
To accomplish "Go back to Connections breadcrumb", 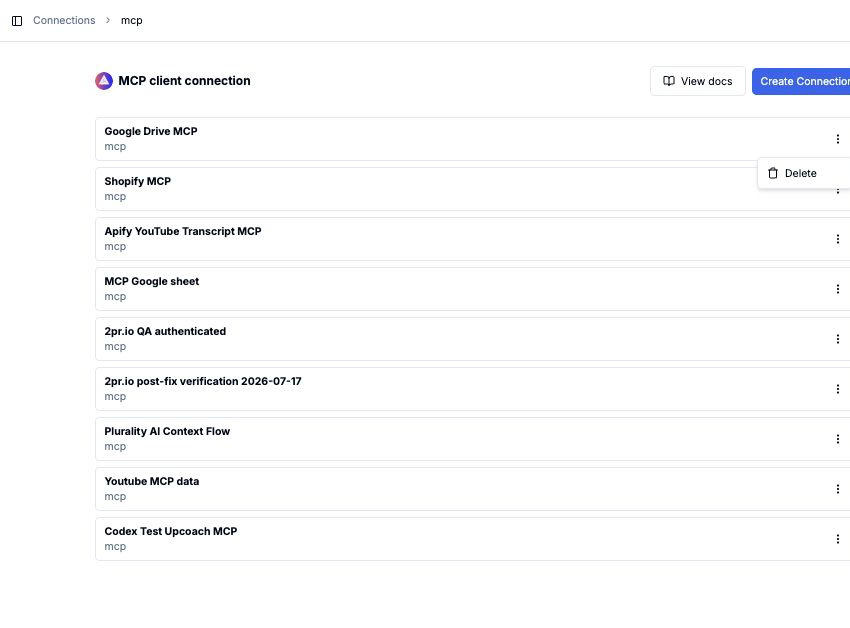I will pyautogui.click(x=64, y=20).
